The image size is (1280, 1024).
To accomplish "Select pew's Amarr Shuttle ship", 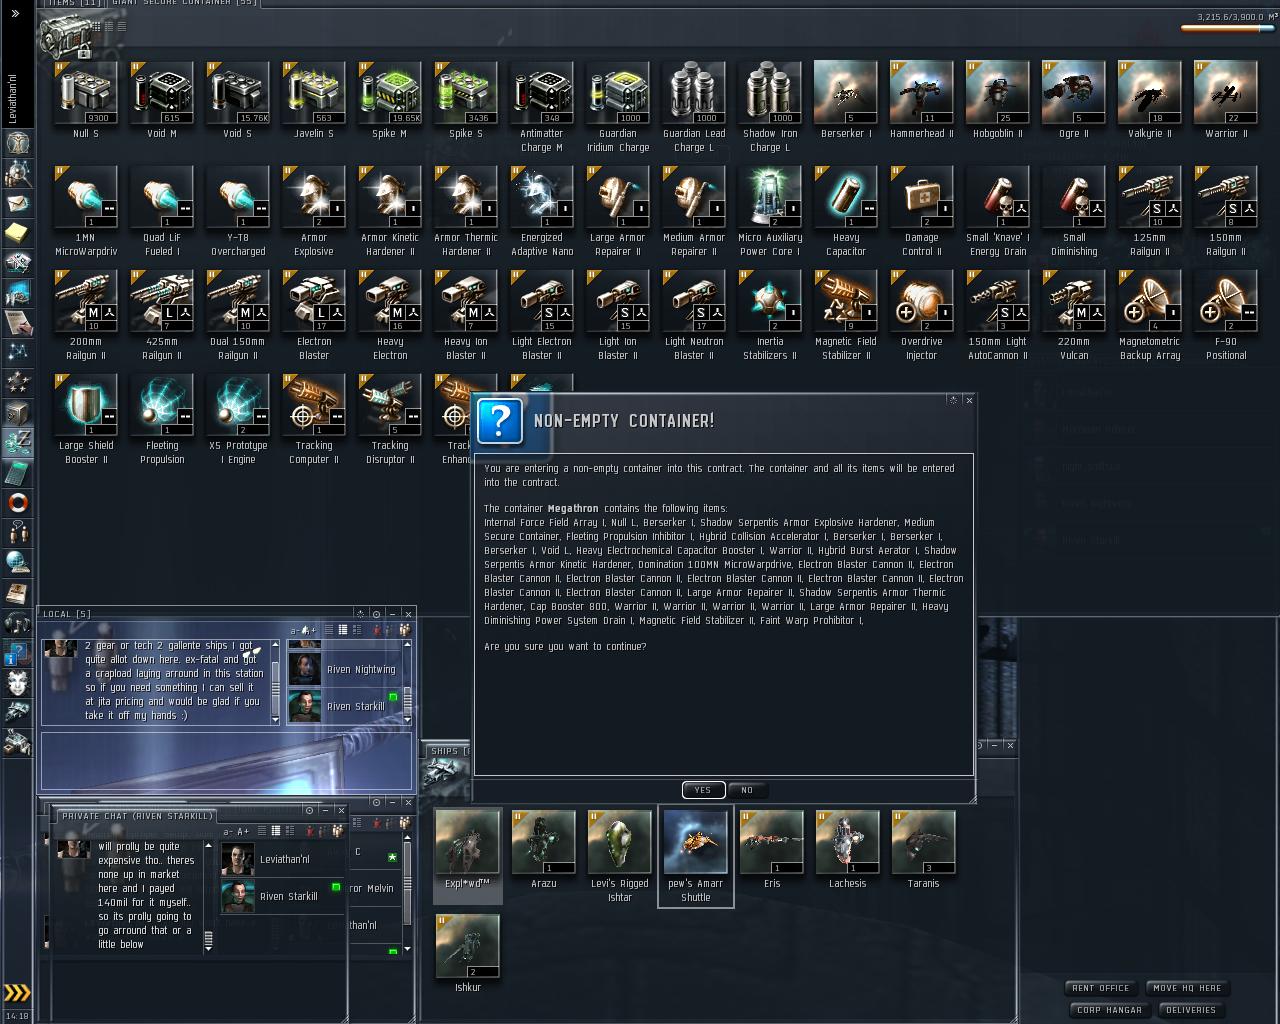I will click(x=696, y=856).
